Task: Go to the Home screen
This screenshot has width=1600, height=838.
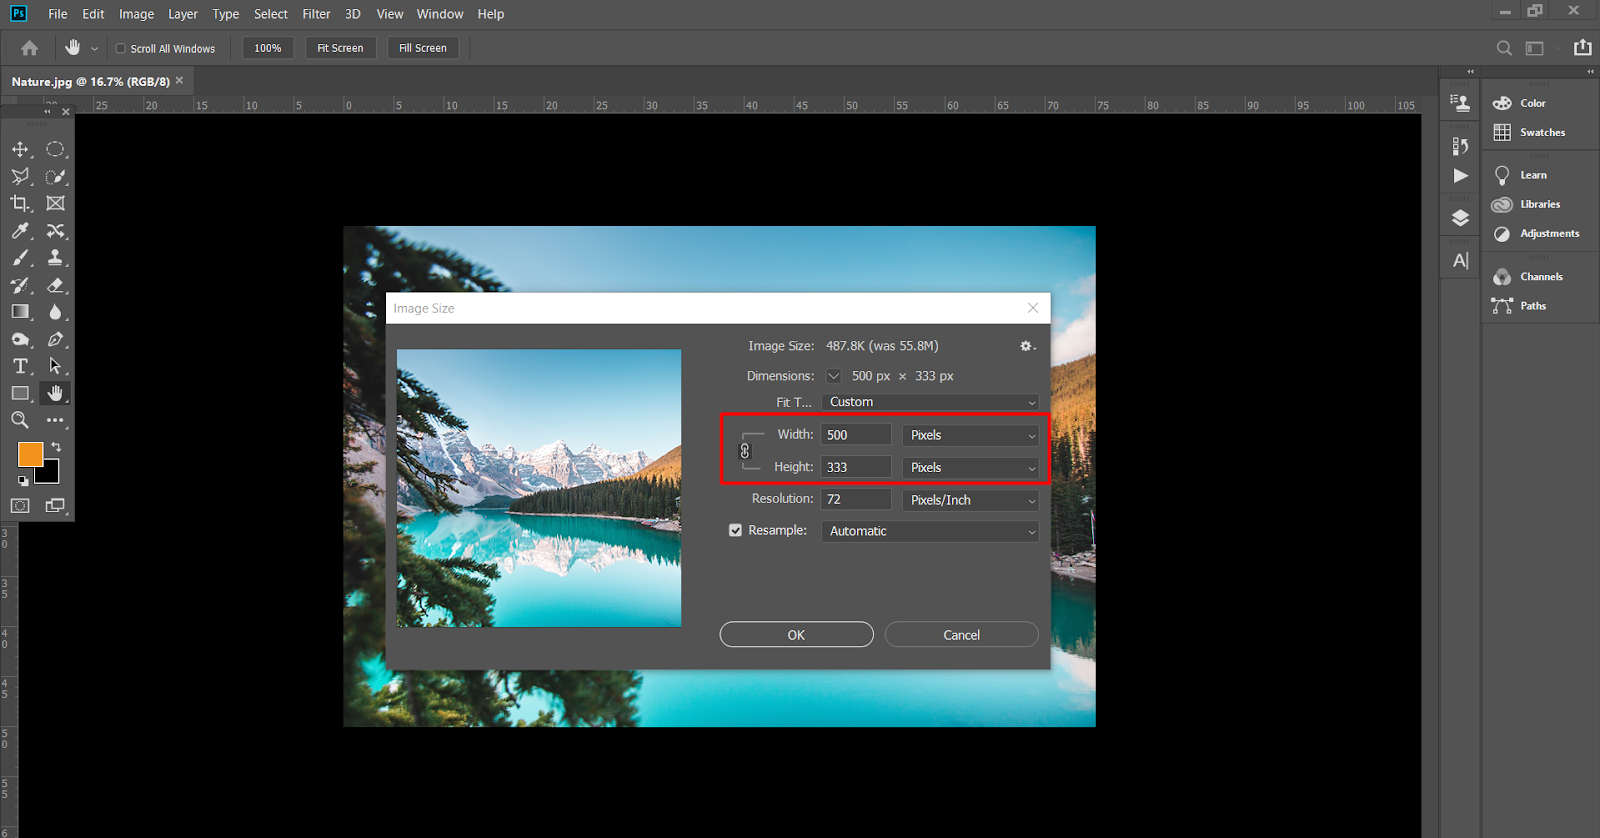Action: pyautogui.click(x=29, y=48)
